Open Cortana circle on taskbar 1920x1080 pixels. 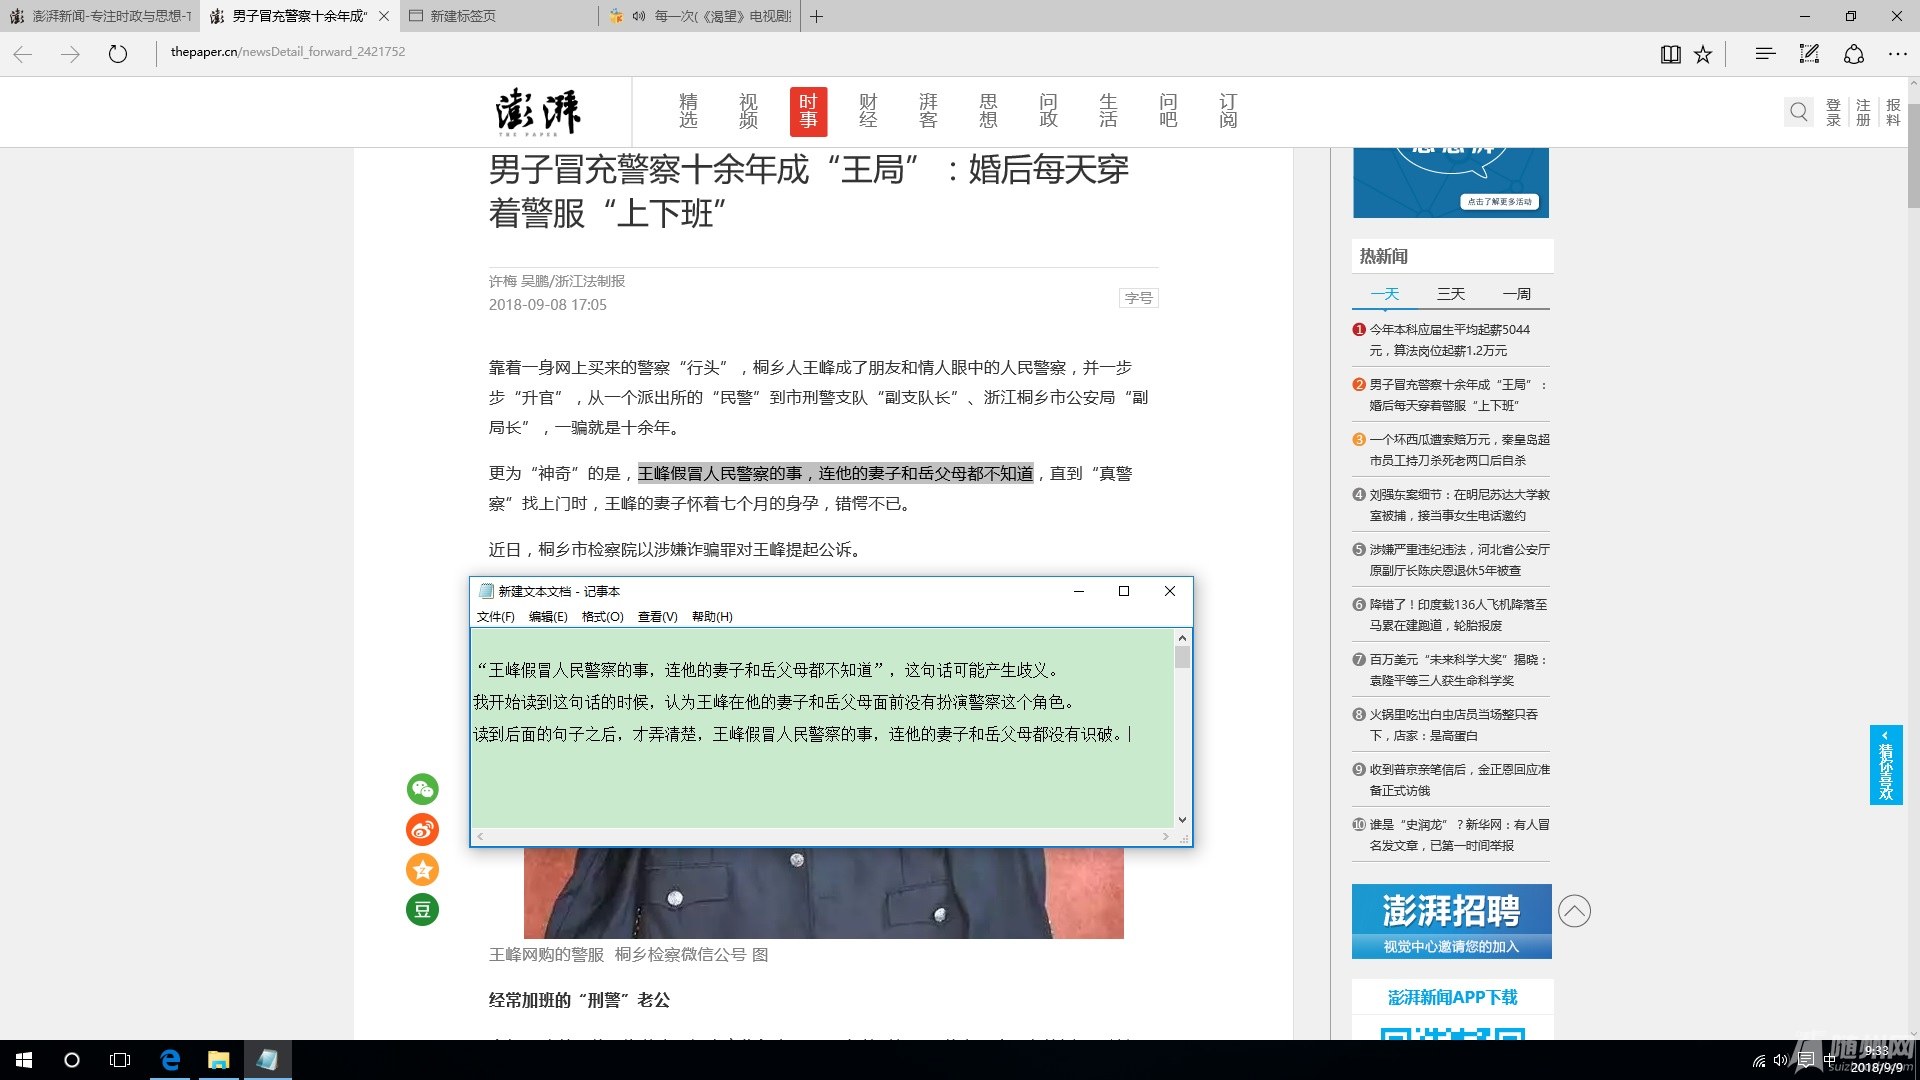72,1060
